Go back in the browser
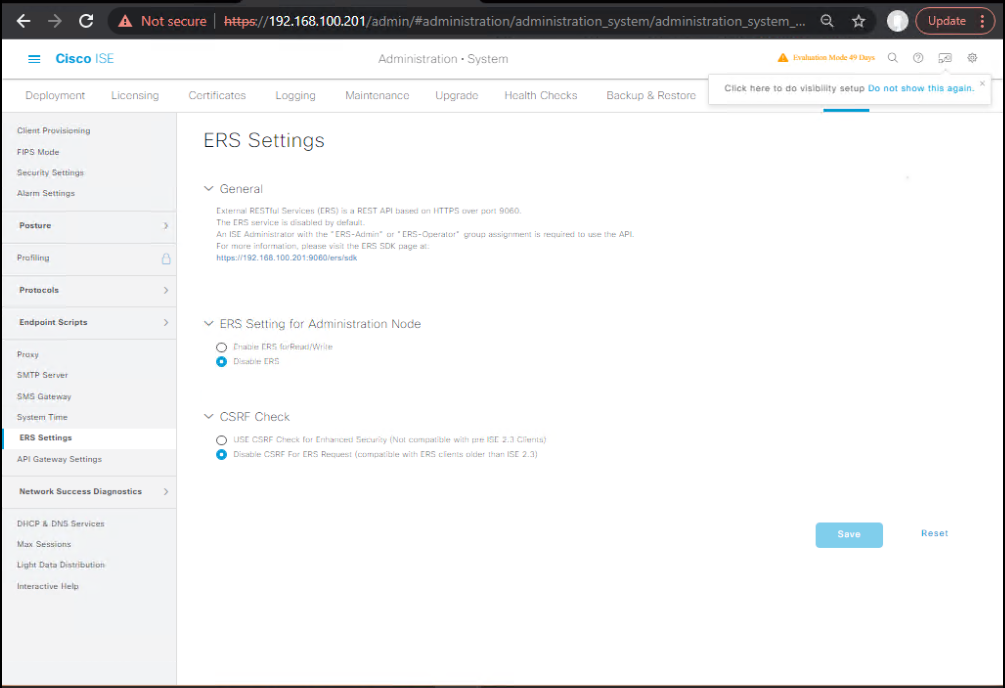Image resolution: width=1005 pixels, height=688 pixels. pos(24,21)
